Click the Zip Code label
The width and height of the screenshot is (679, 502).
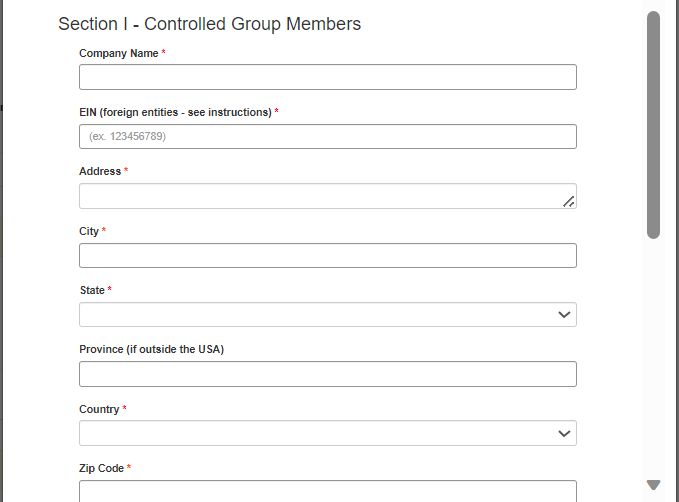point(101,468)
